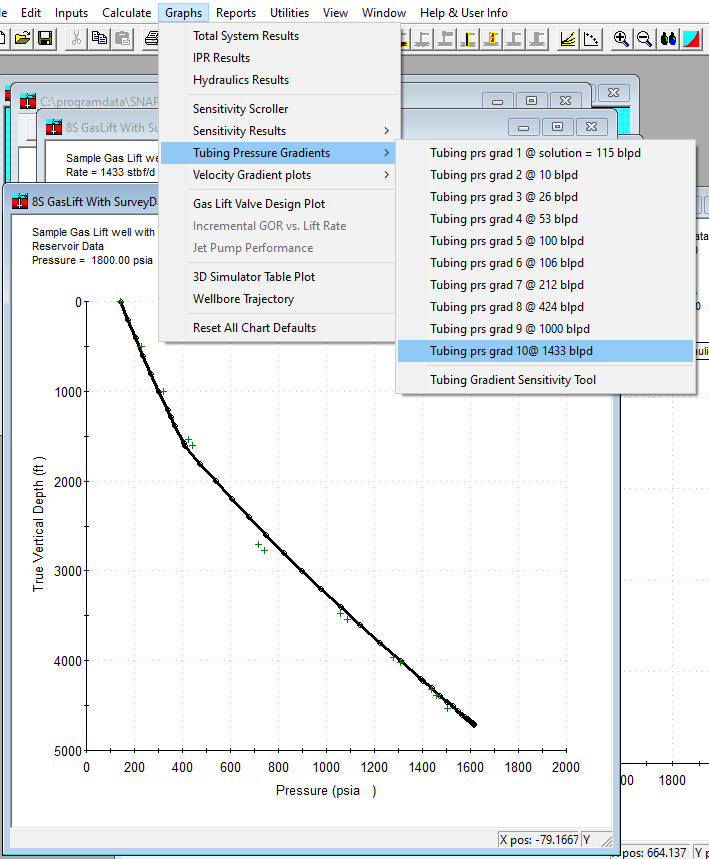Show the Wellbore Trajectory graph
The width and height of the screenshot is (709, 859).
pyautogui.click(x=279, y=299)
